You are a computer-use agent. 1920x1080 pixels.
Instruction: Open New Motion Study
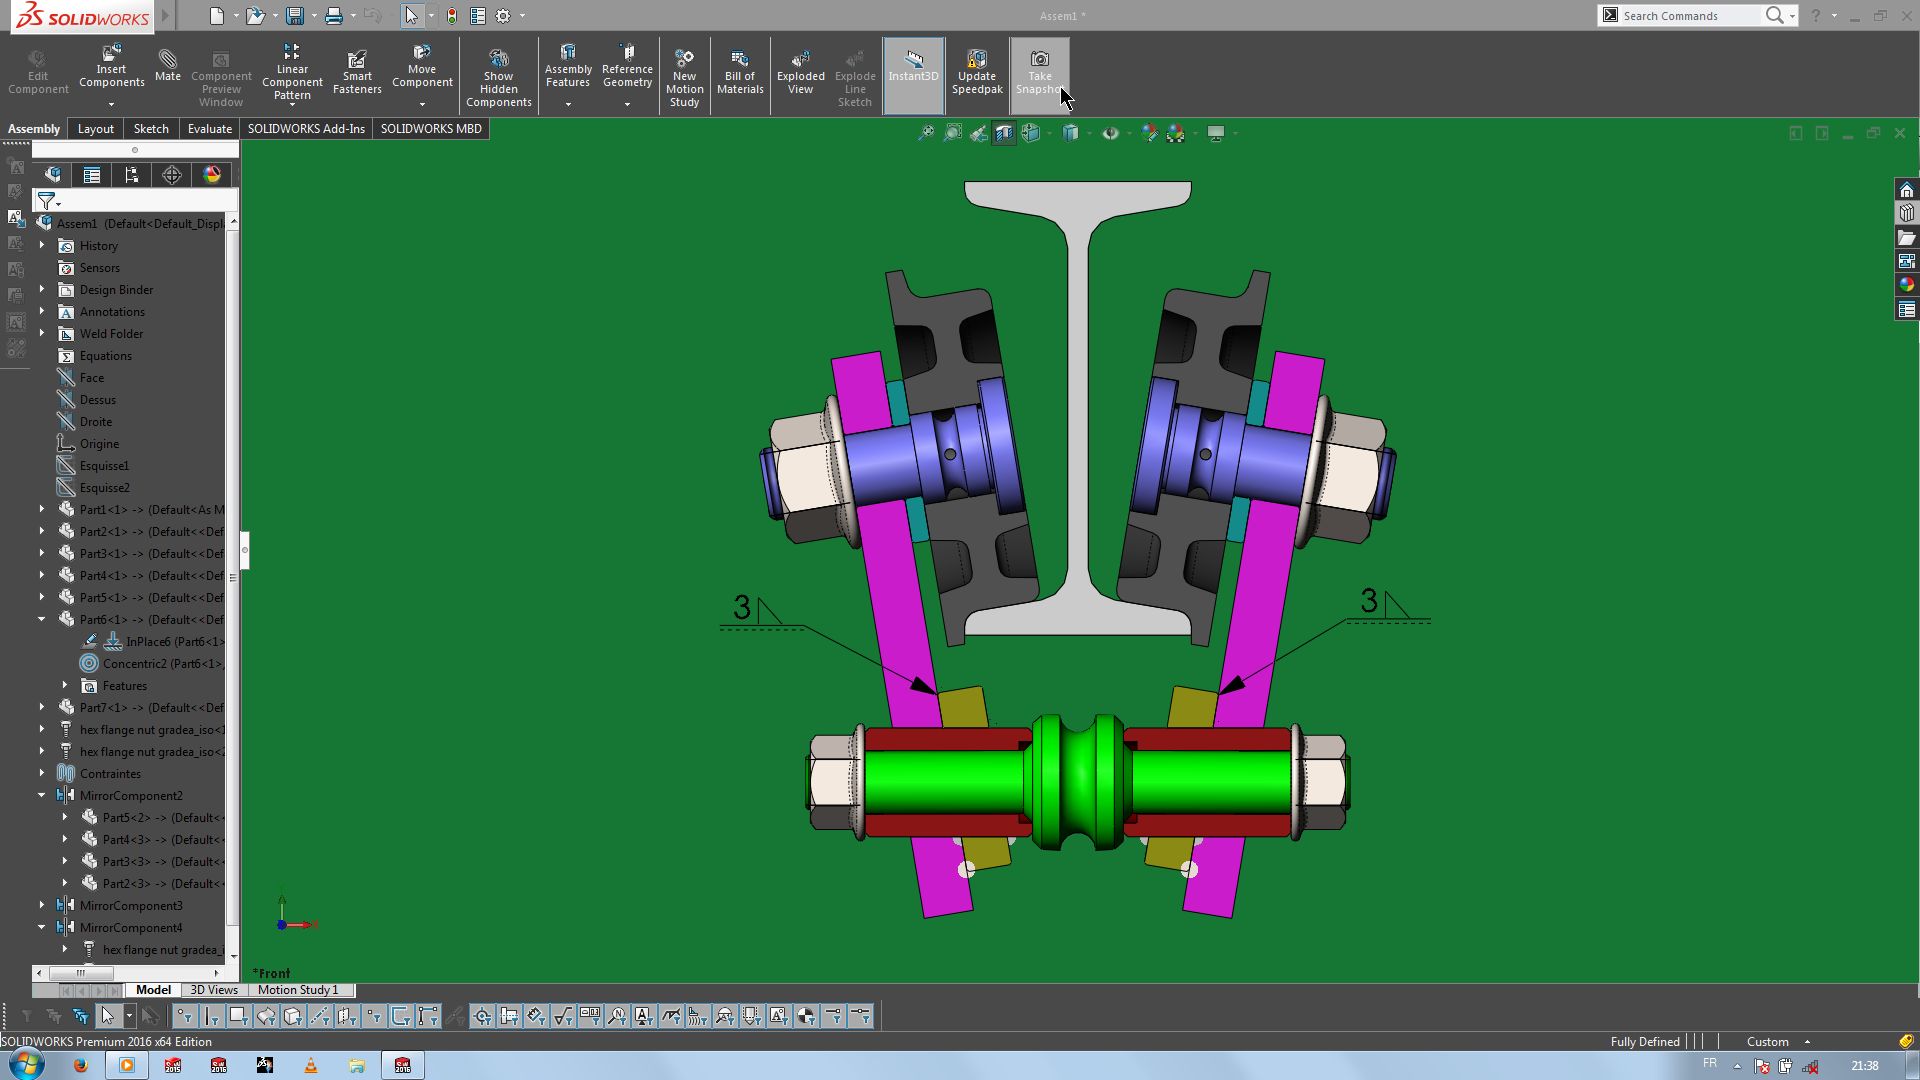684,76
